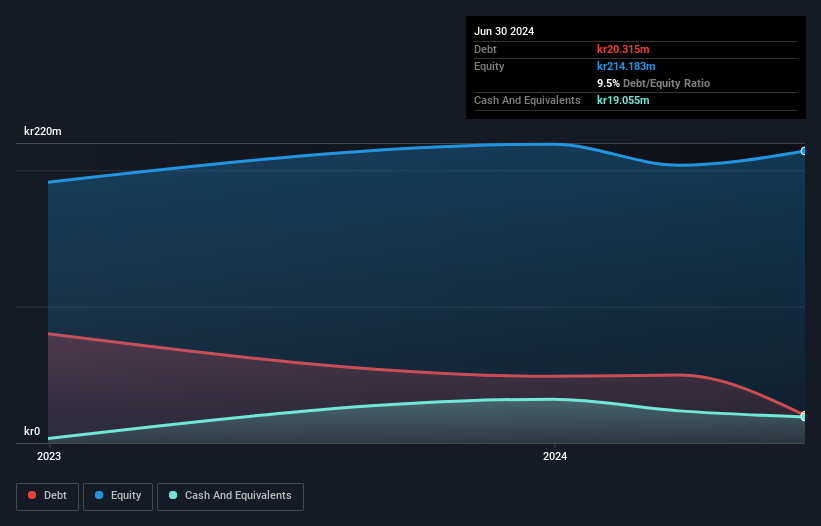Click the blue Equity legend dot
The height and width of the screenshot is (526, 821).
click(x=99, y=495)
